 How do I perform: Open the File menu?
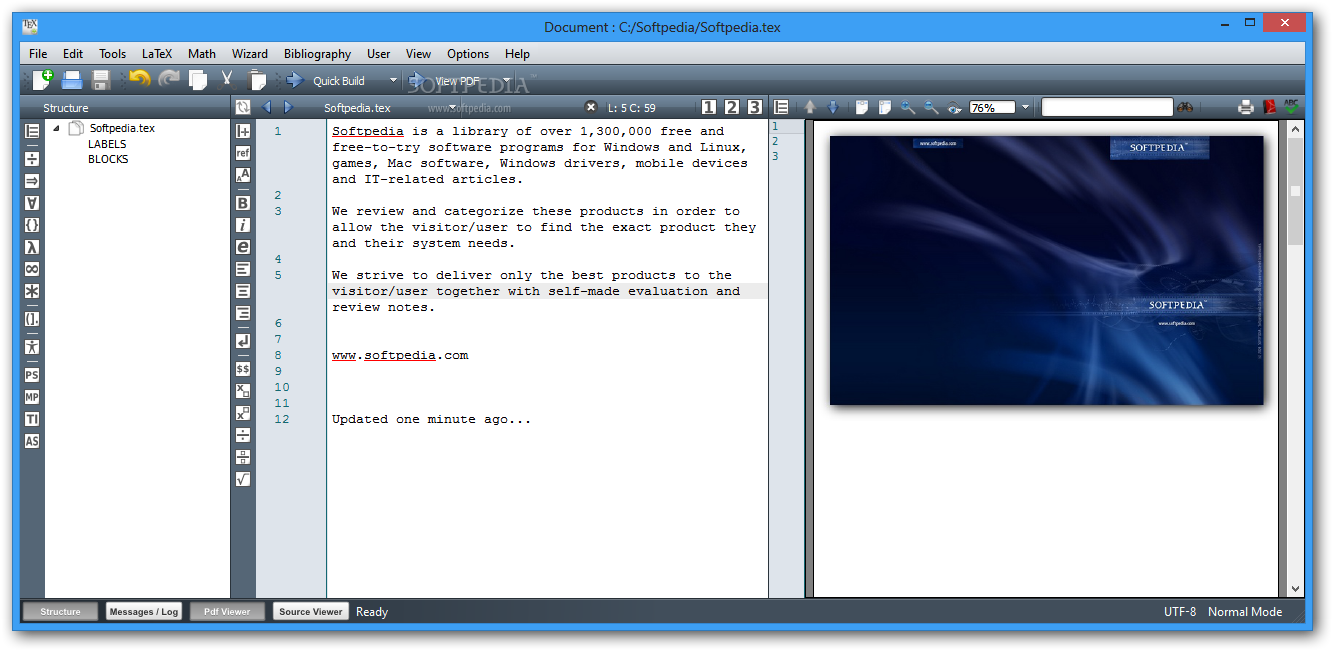[38, 54]
